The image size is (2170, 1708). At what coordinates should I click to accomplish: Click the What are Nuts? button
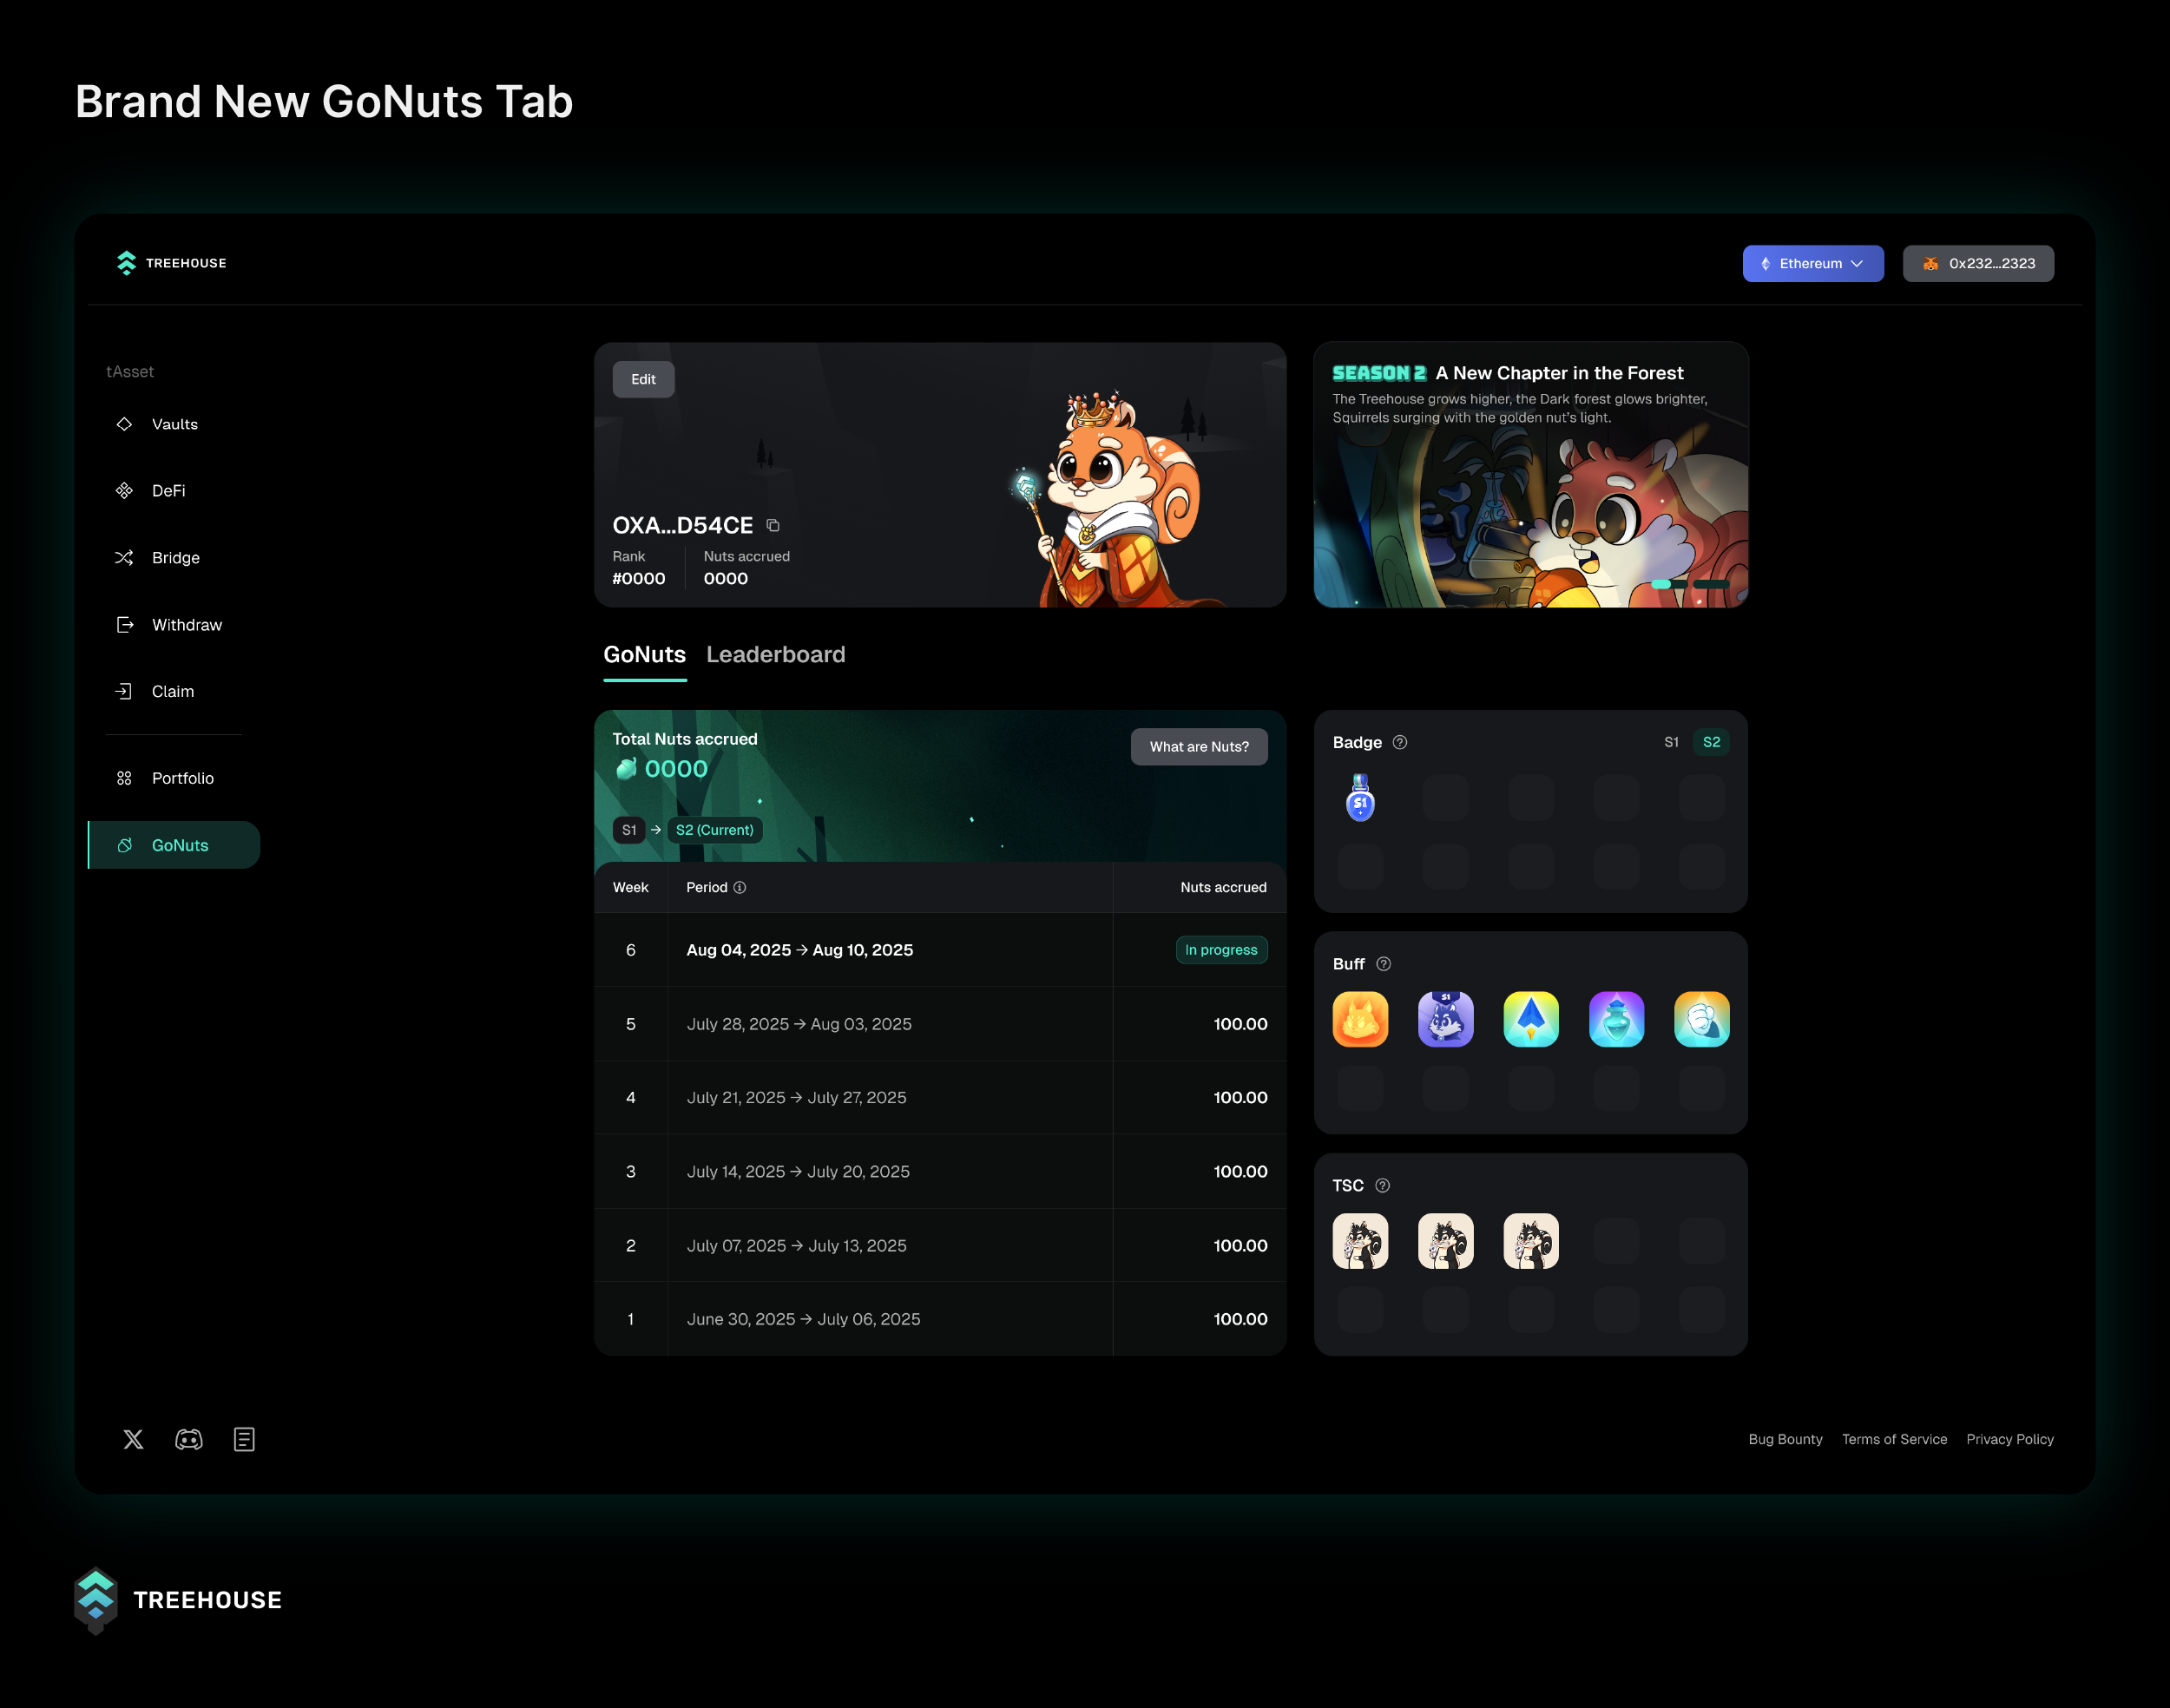(x=1199, y=747)
